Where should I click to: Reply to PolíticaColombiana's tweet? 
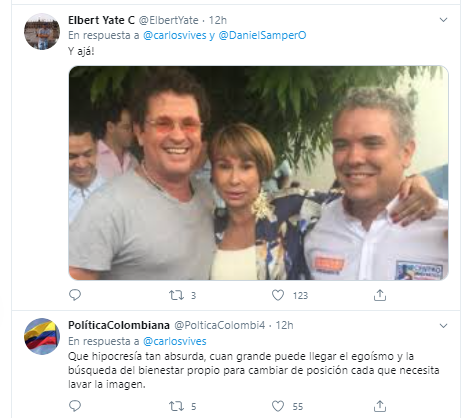[x=75, y=406]
